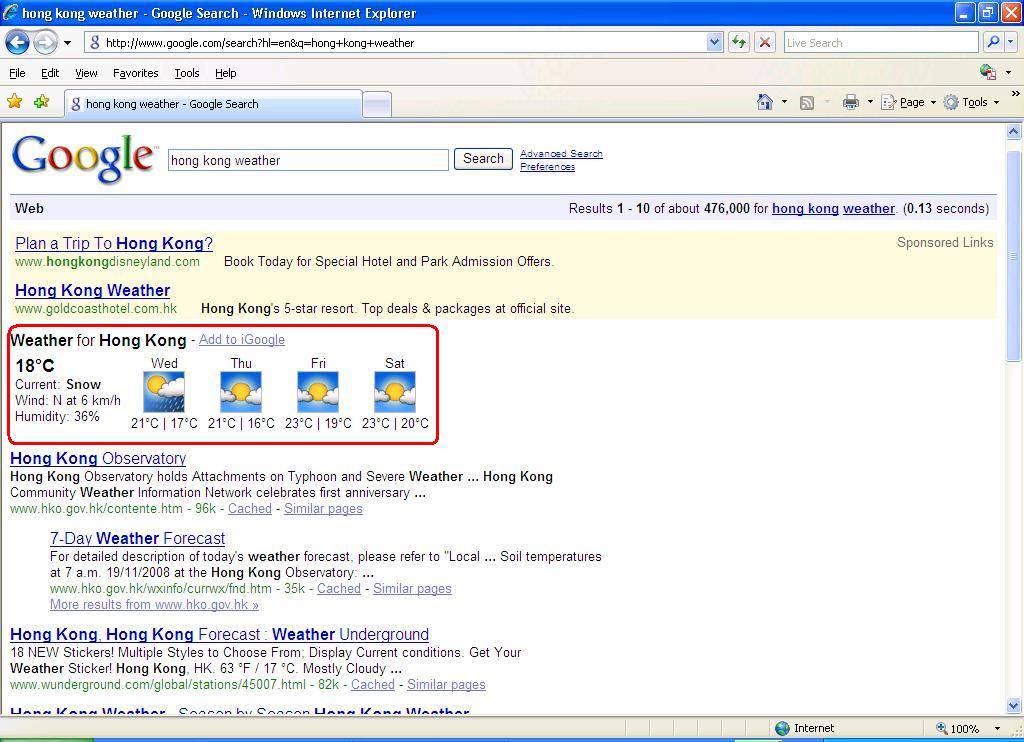This screenshot has width=1024, height=742.
Task: Follow the underlined hong kong link in results count
Action: pos(805,208)
